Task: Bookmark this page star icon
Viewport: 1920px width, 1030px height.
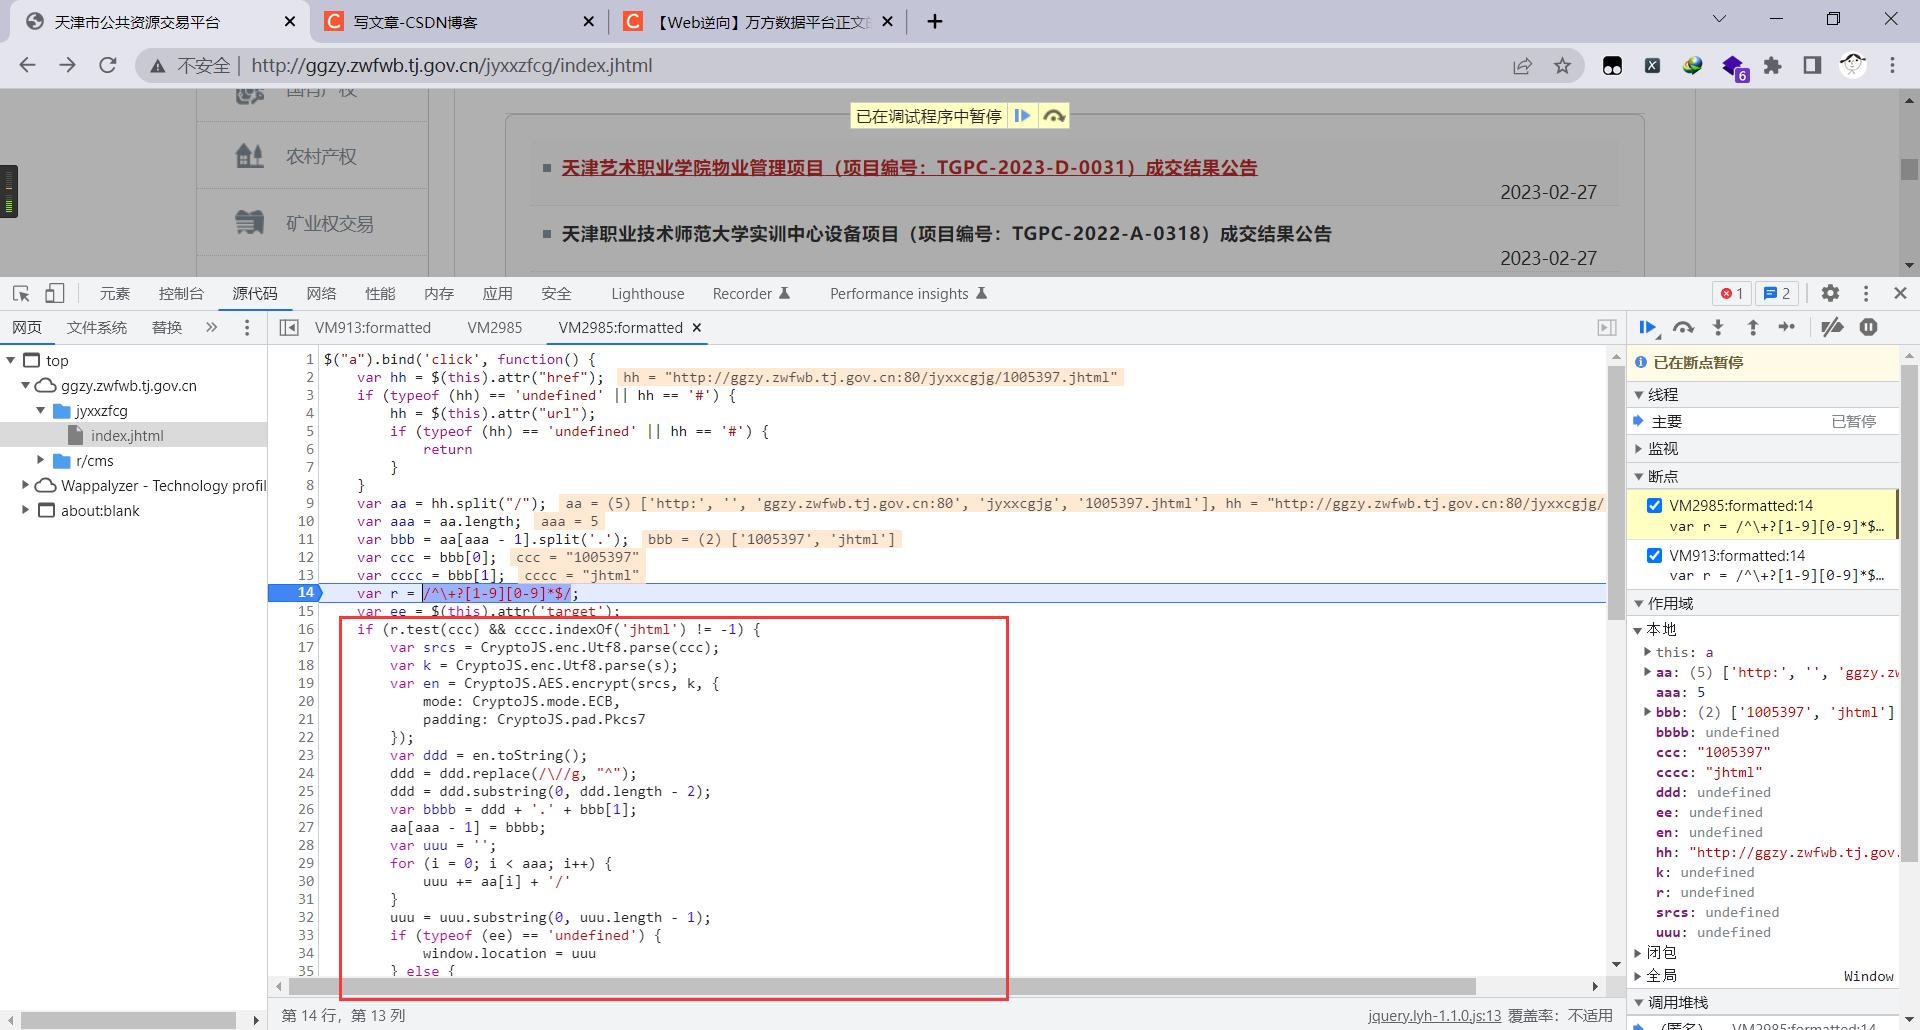Action: tap(1562, 65)
